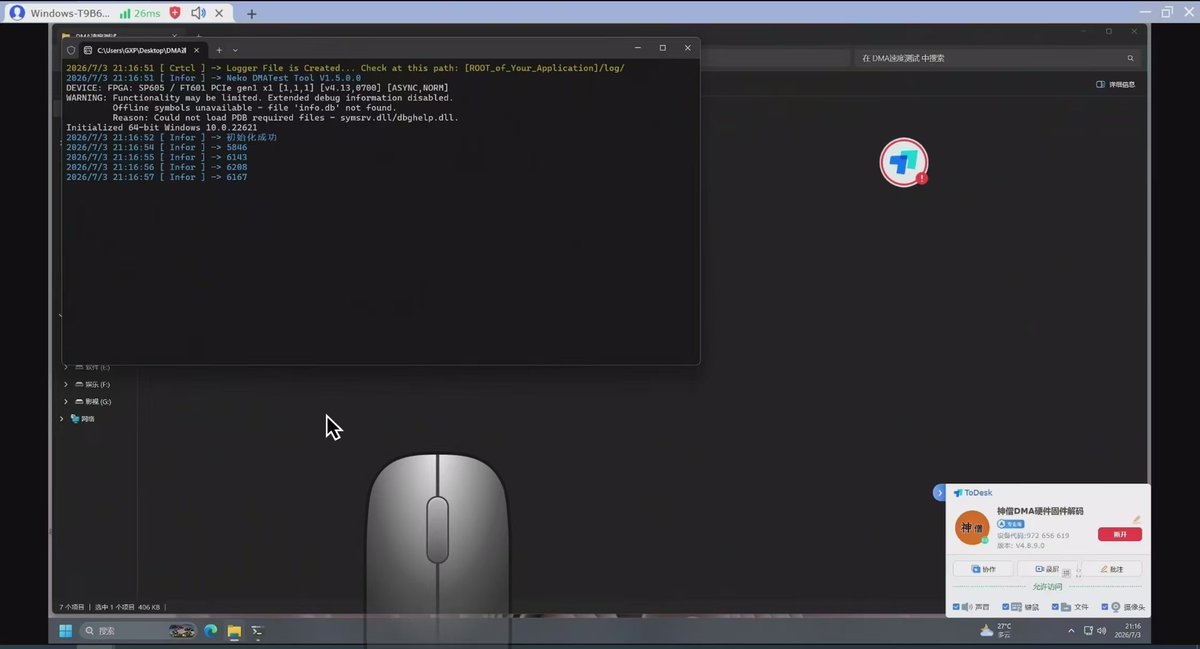
Task: Click the red shield security icon
Action: pyautogui.click(x=175, y=13)
